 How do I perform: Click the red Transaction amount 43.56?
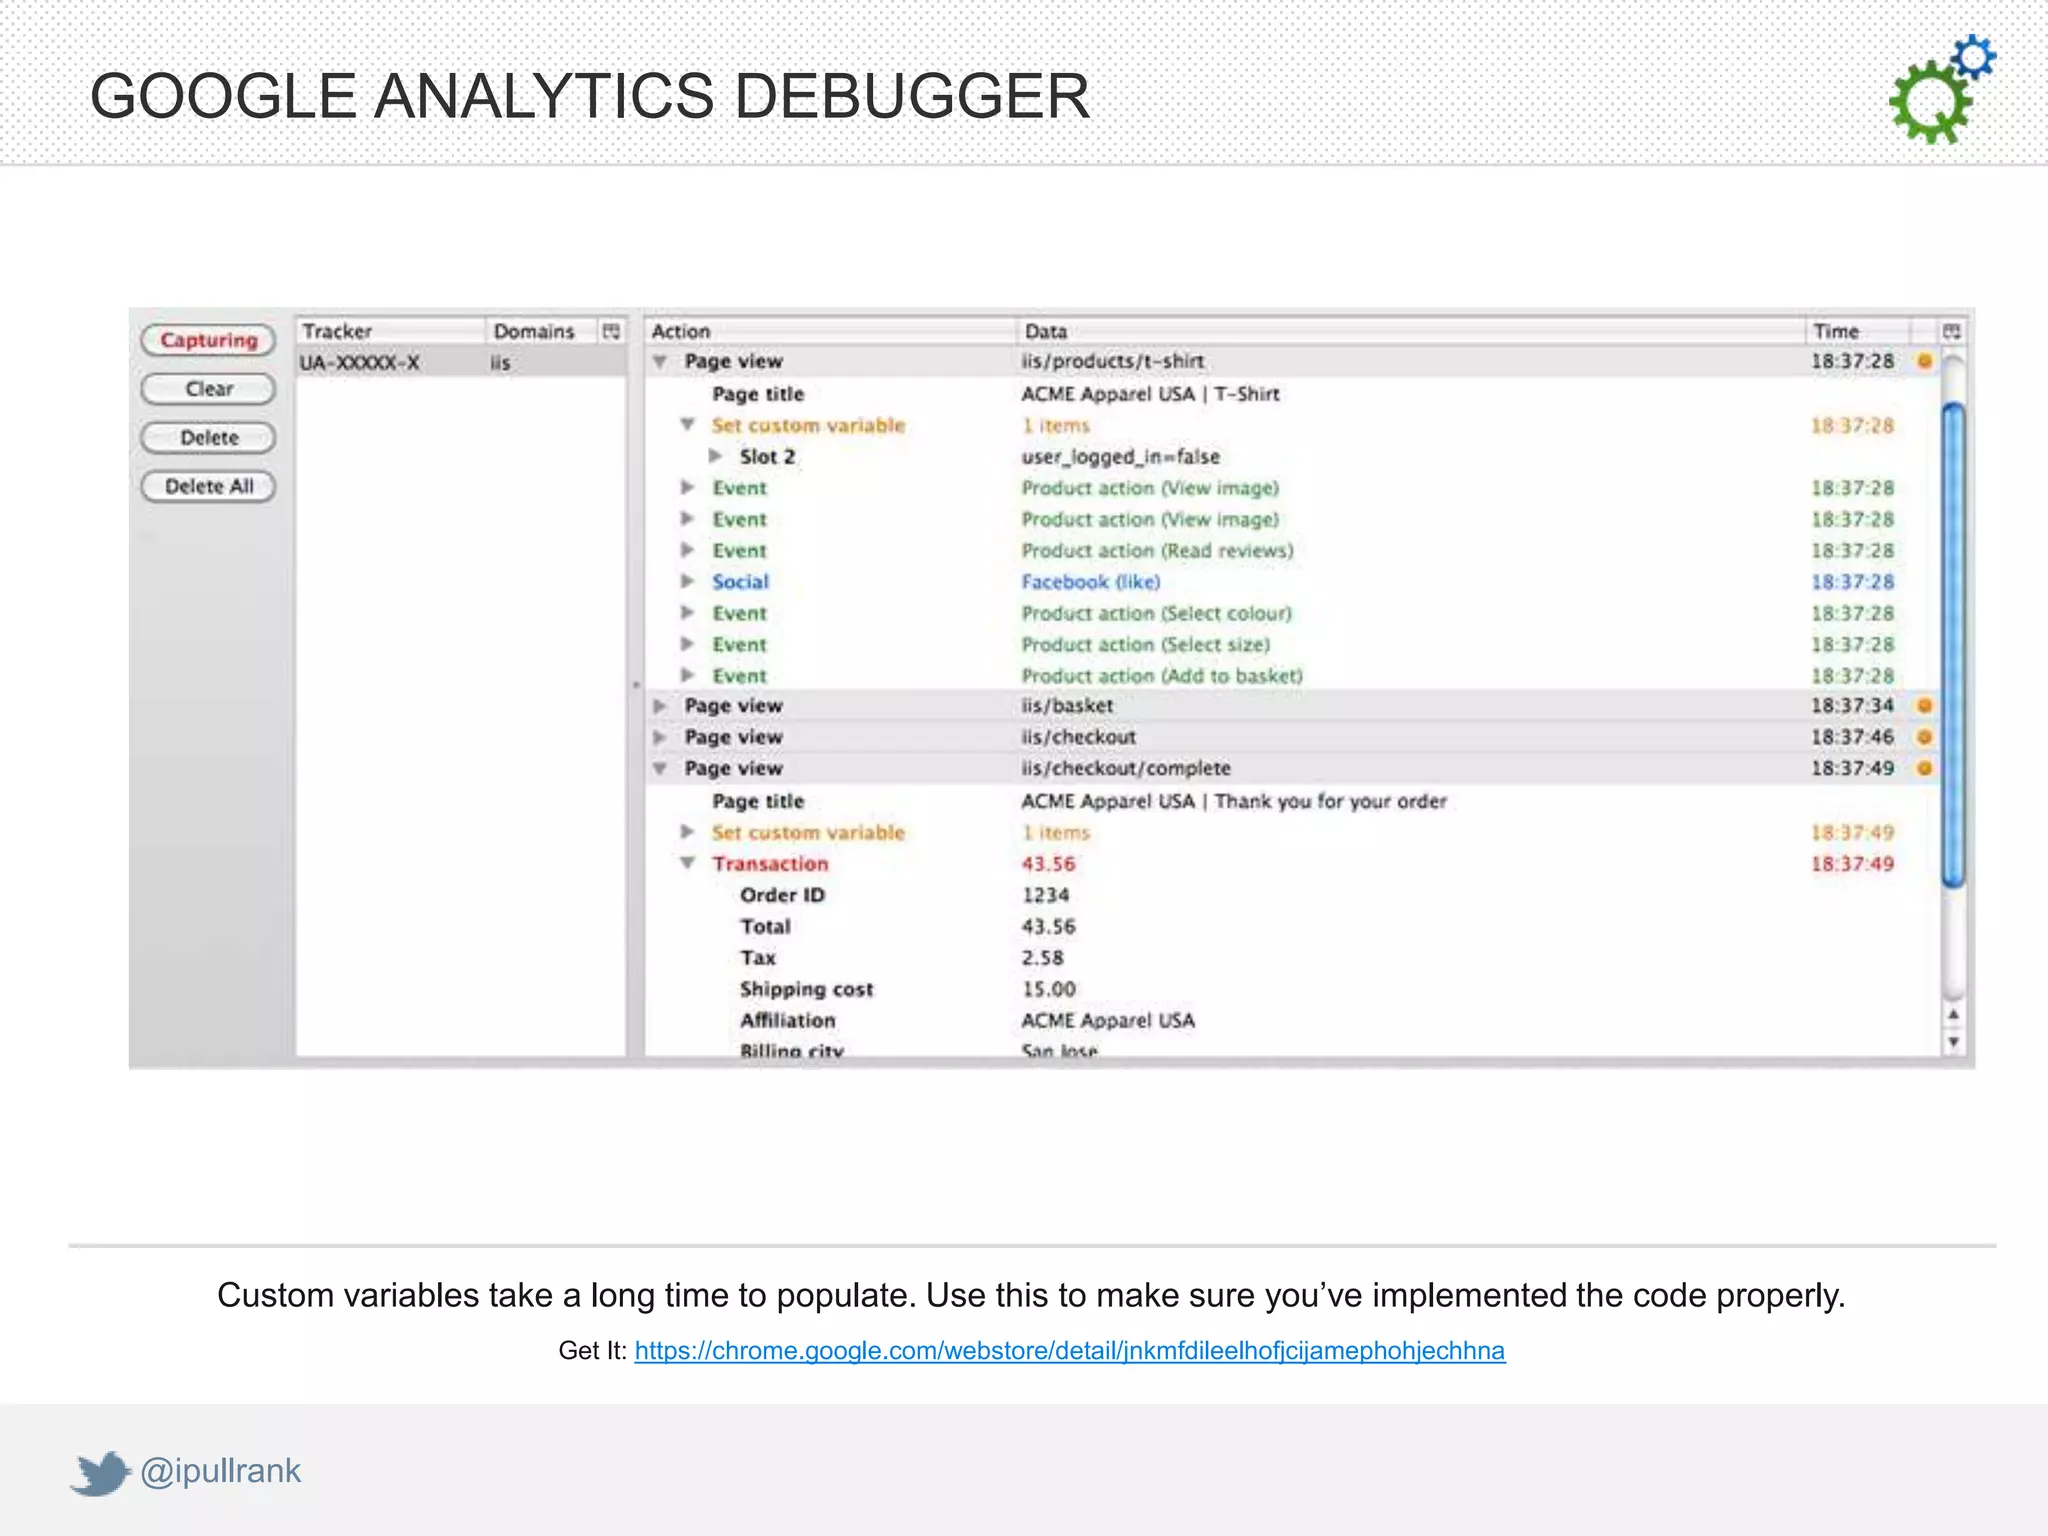(1048, 864)
